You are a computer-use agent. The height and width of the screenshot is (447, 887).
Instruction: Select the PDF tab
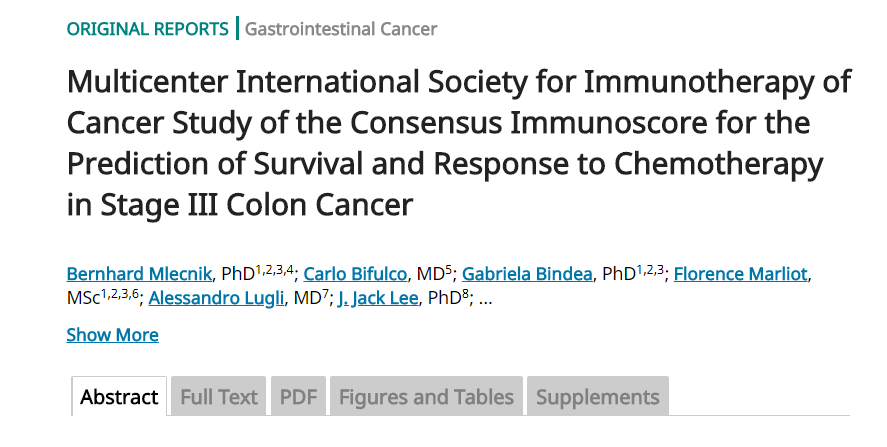pos(298,397)
